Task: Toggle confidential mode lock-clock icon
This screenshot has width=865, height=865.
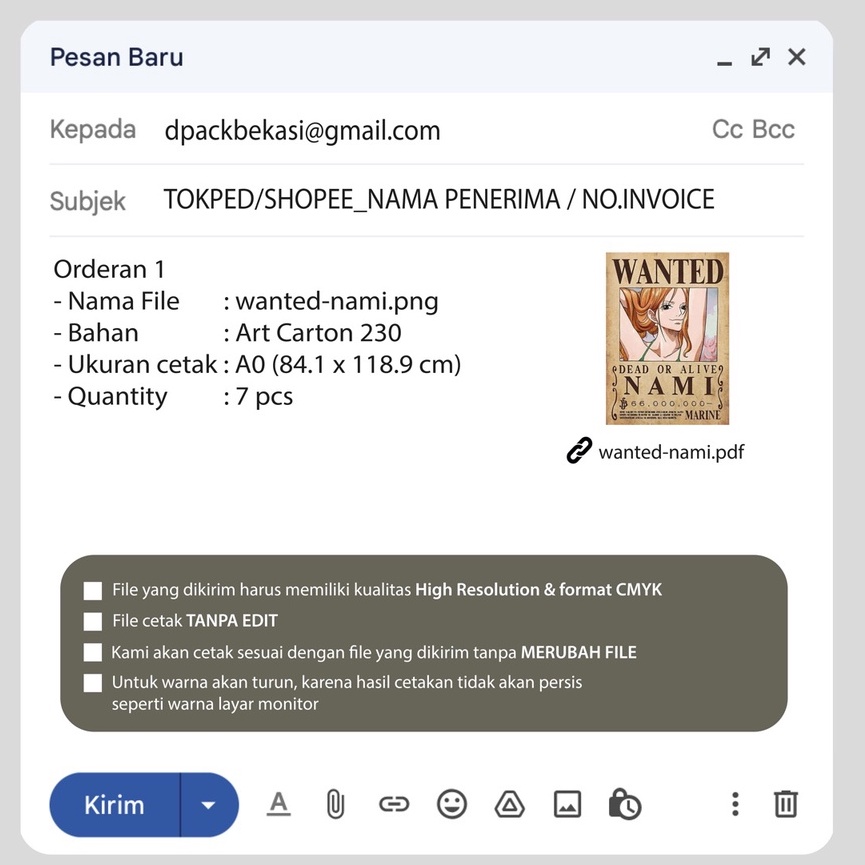Action: click(x=624, y=804)
